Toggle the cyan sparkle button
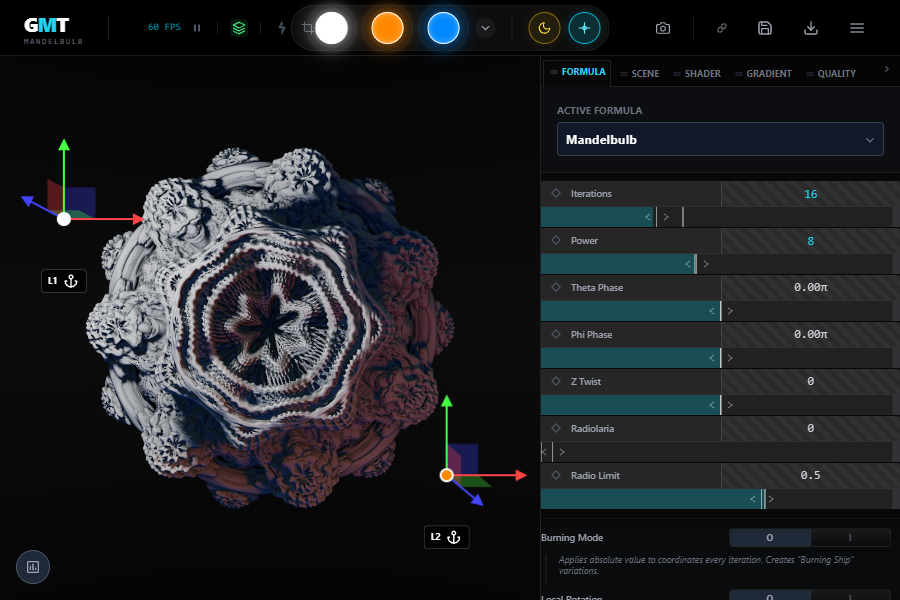Viewport: 900px width, 600px height. (584, 28)
